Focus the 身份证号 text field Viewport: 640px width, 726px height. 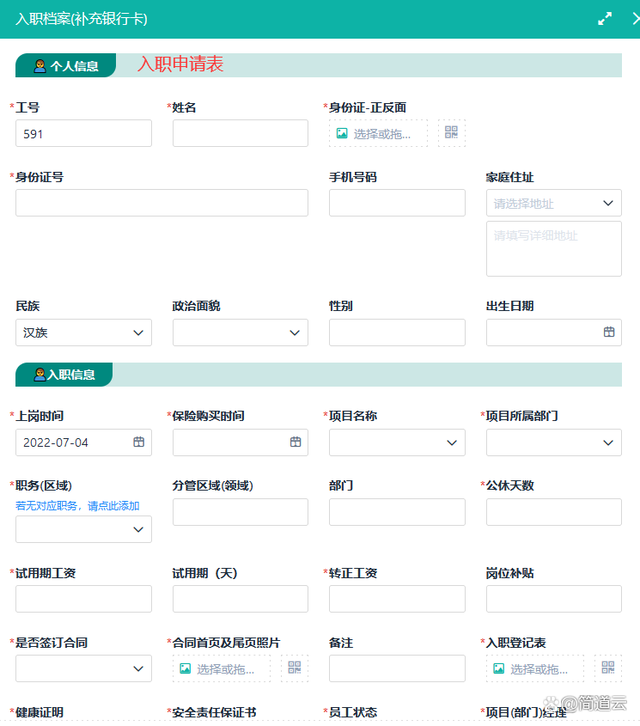162,203
